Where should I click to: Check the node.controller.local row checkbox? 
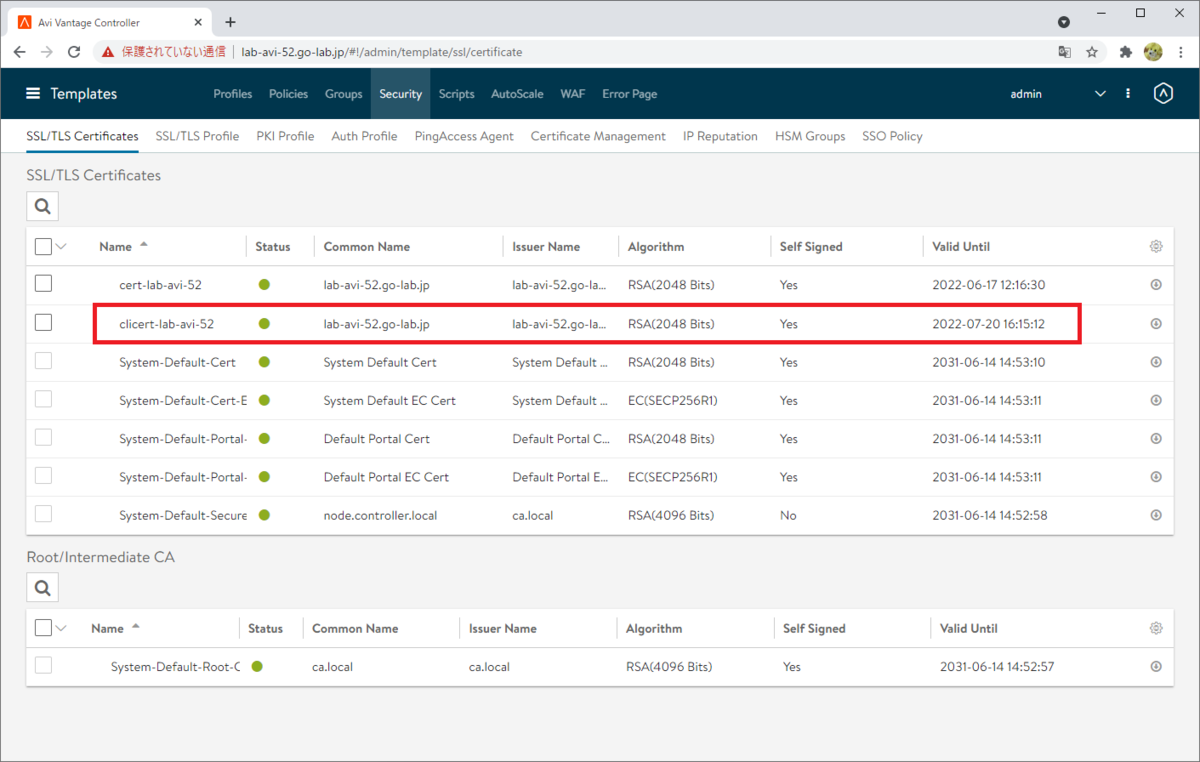click(43, 514)
